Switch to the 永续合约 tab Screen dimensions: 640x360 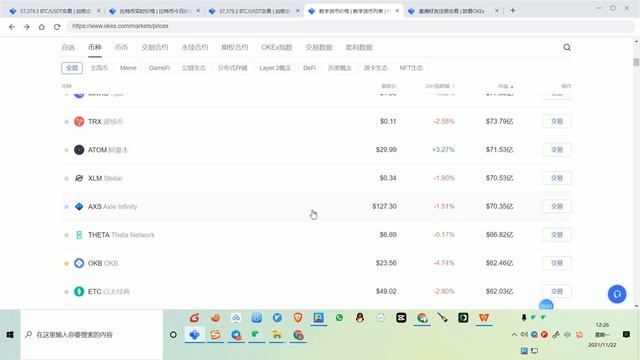tap(195, 47)
